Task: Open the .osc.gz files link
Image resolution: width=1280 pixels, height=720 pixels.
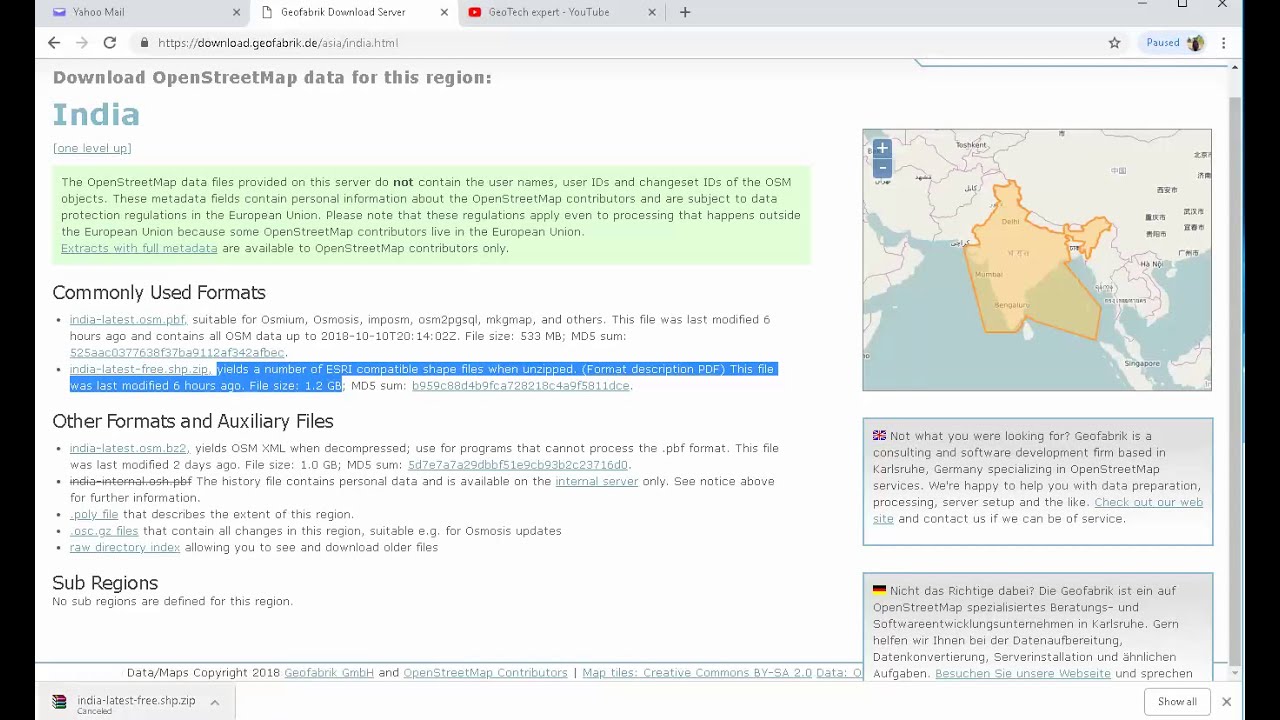Action: (104, 532)
